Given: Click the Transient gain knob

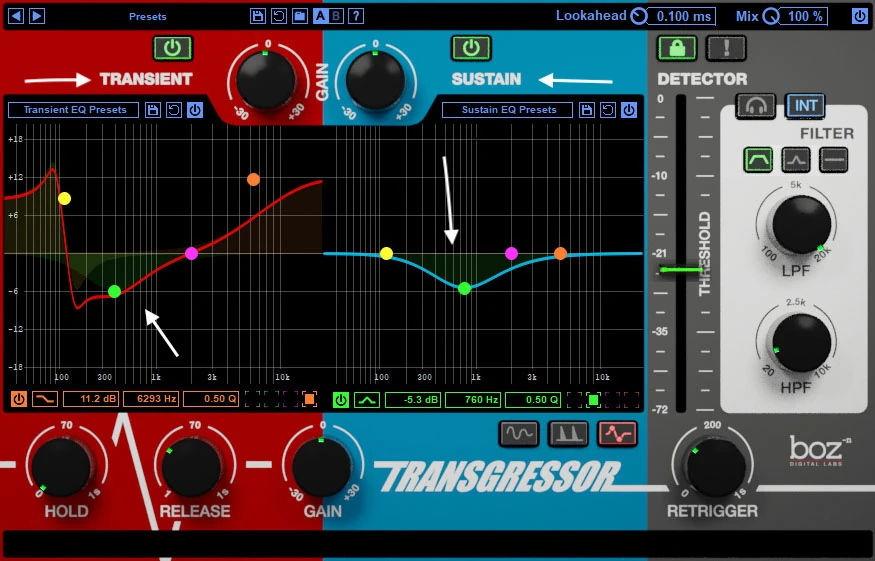Looking at the screenshot, I should [x=266, y=79].
